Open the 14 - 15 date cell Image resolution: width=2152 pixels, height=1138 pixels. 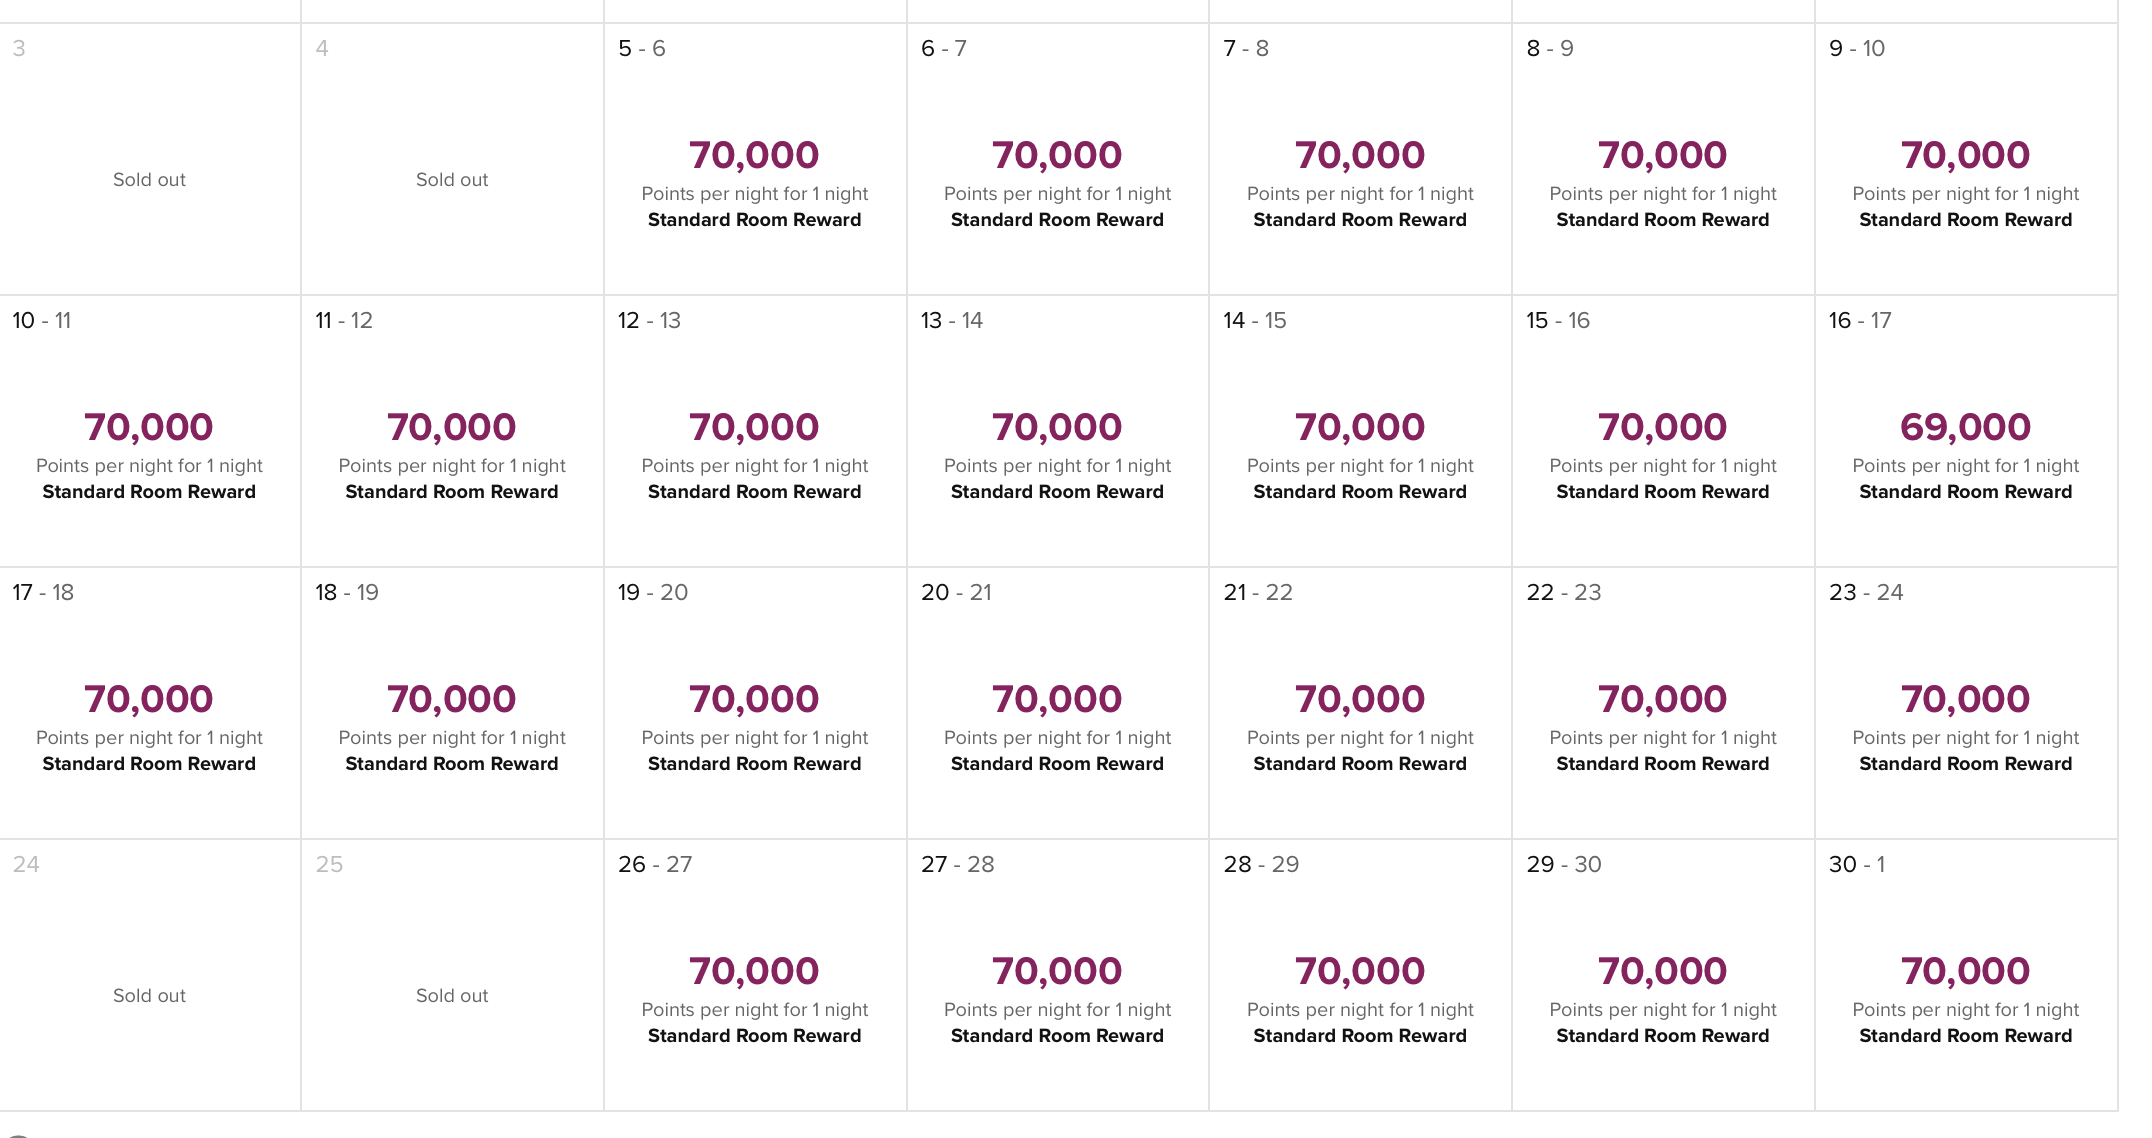pyautogui.click(x=1360, y=432)
